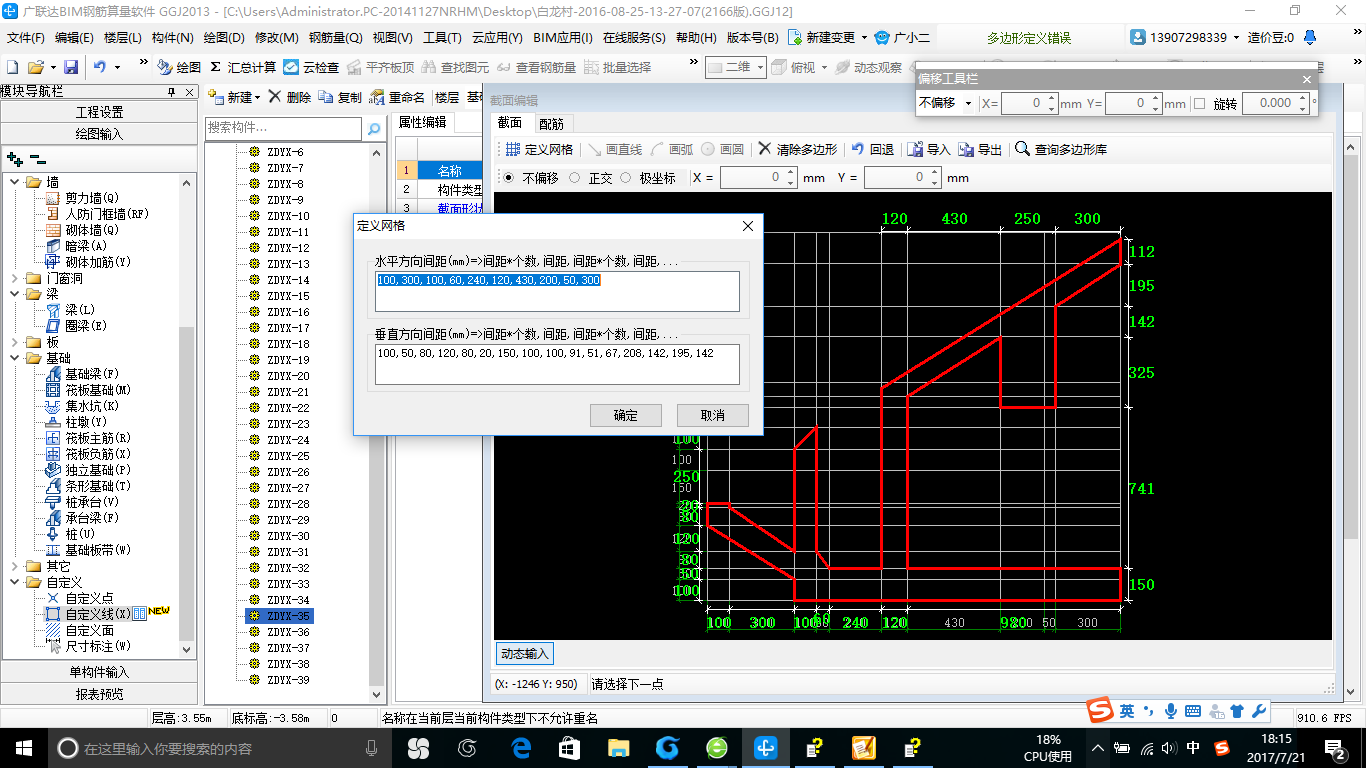Image resolution: width=1366 pixels, height=768 pixels.
Task: Click 定义网格 grid tool in section editor
Action: click(x=539, y=149)
